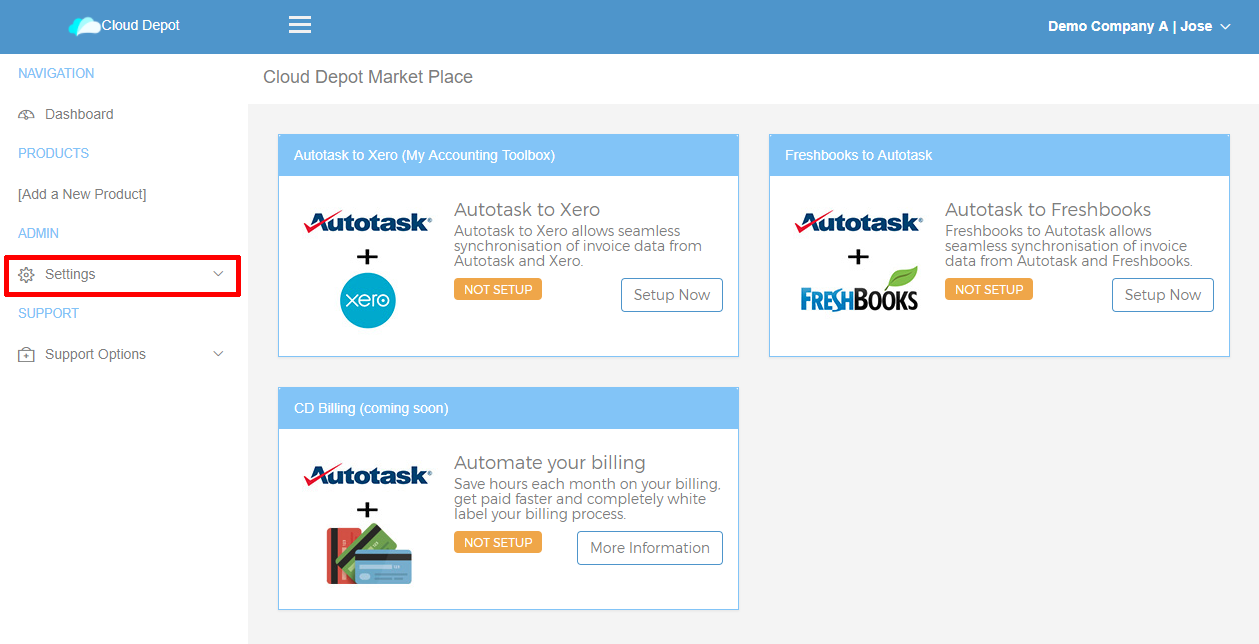
Task: Click the NAVIGATION section label
Action: click(56, 74)
